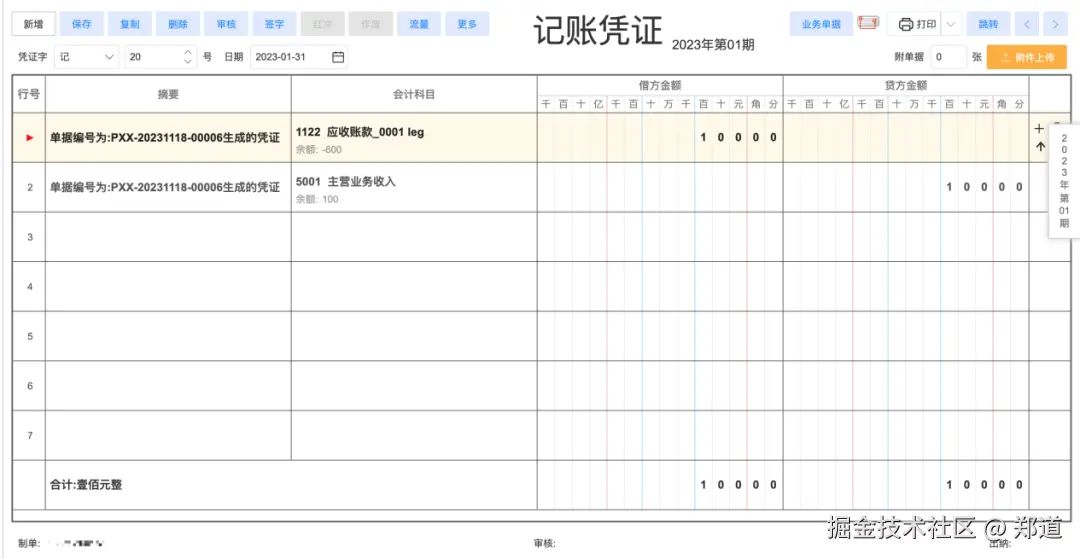
Task: Click the red voucher ticket icon
Action: [x=869, y=23]
